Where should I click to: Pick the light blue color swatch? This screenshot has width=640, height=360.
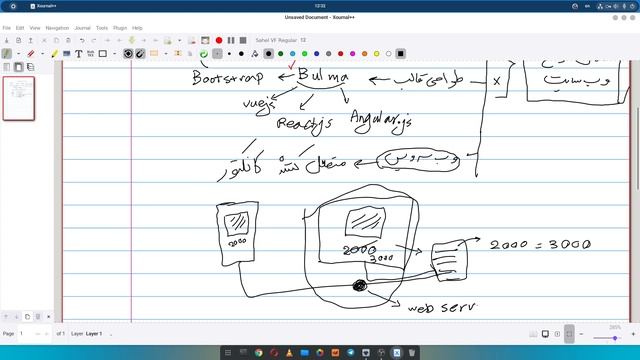pyautogui.click(x=293, y=53)
